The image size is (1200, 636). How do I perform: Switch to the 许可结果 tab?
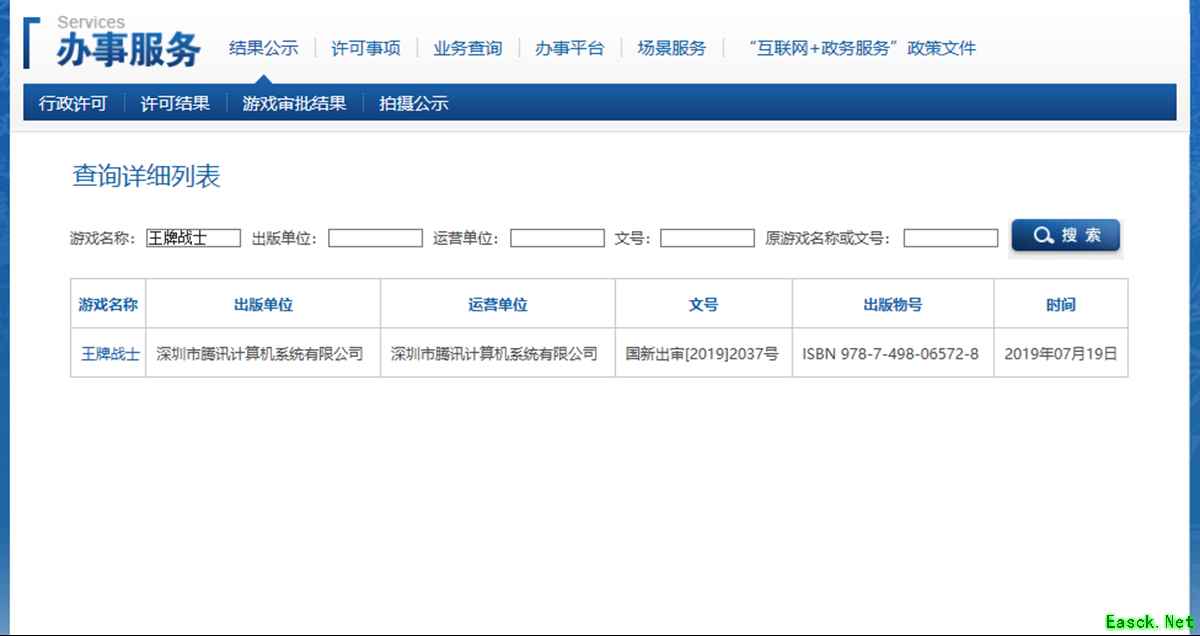(x=175, y=103)
